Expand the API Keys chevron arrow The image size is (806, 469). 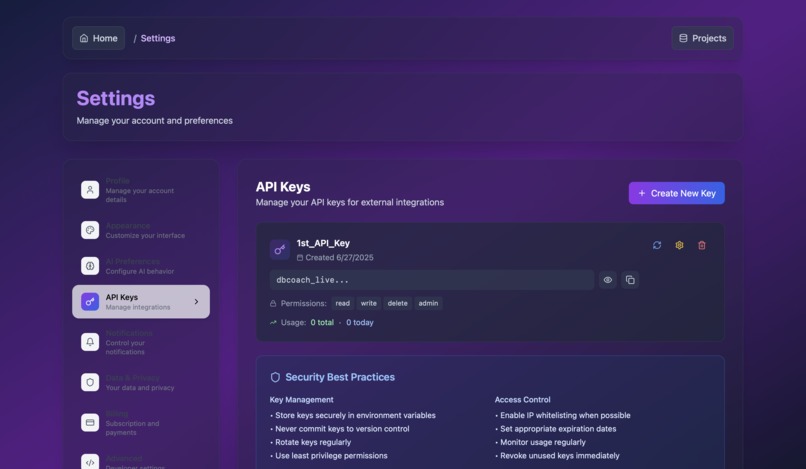(196, 302)
